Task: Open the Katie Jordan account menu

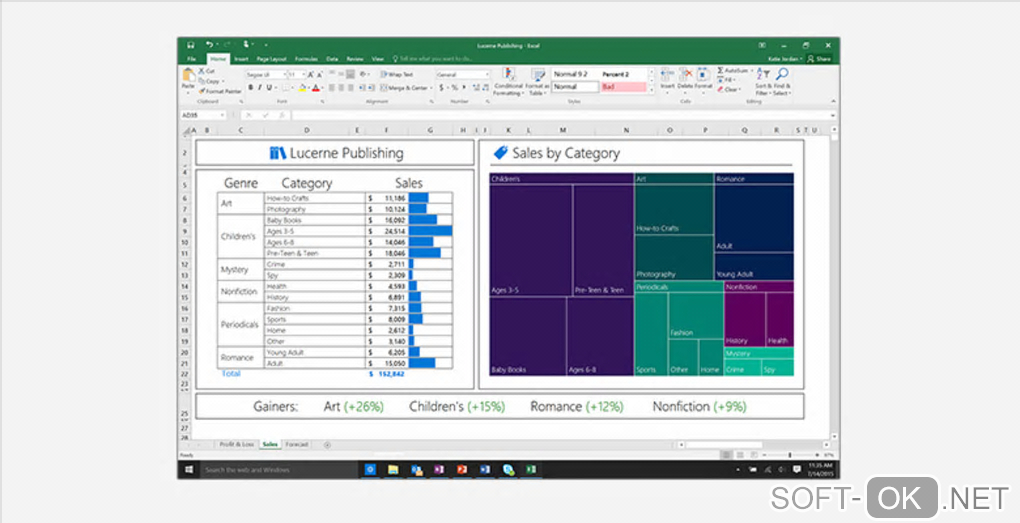Action: point(785,59)
